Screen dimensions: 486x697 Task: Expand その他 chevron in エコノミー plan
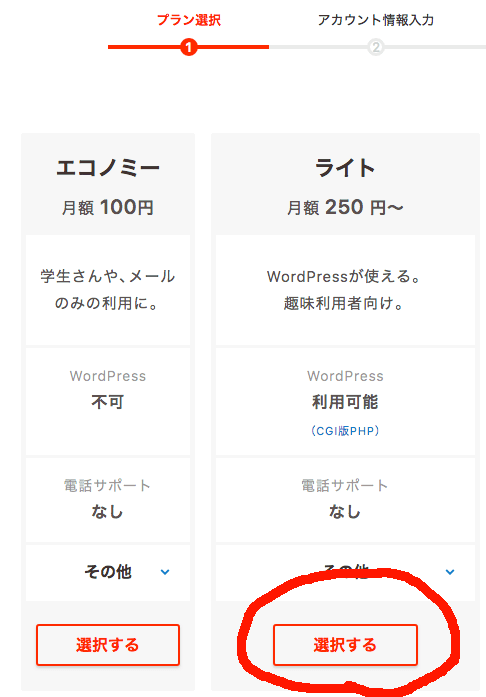(165, 572)
